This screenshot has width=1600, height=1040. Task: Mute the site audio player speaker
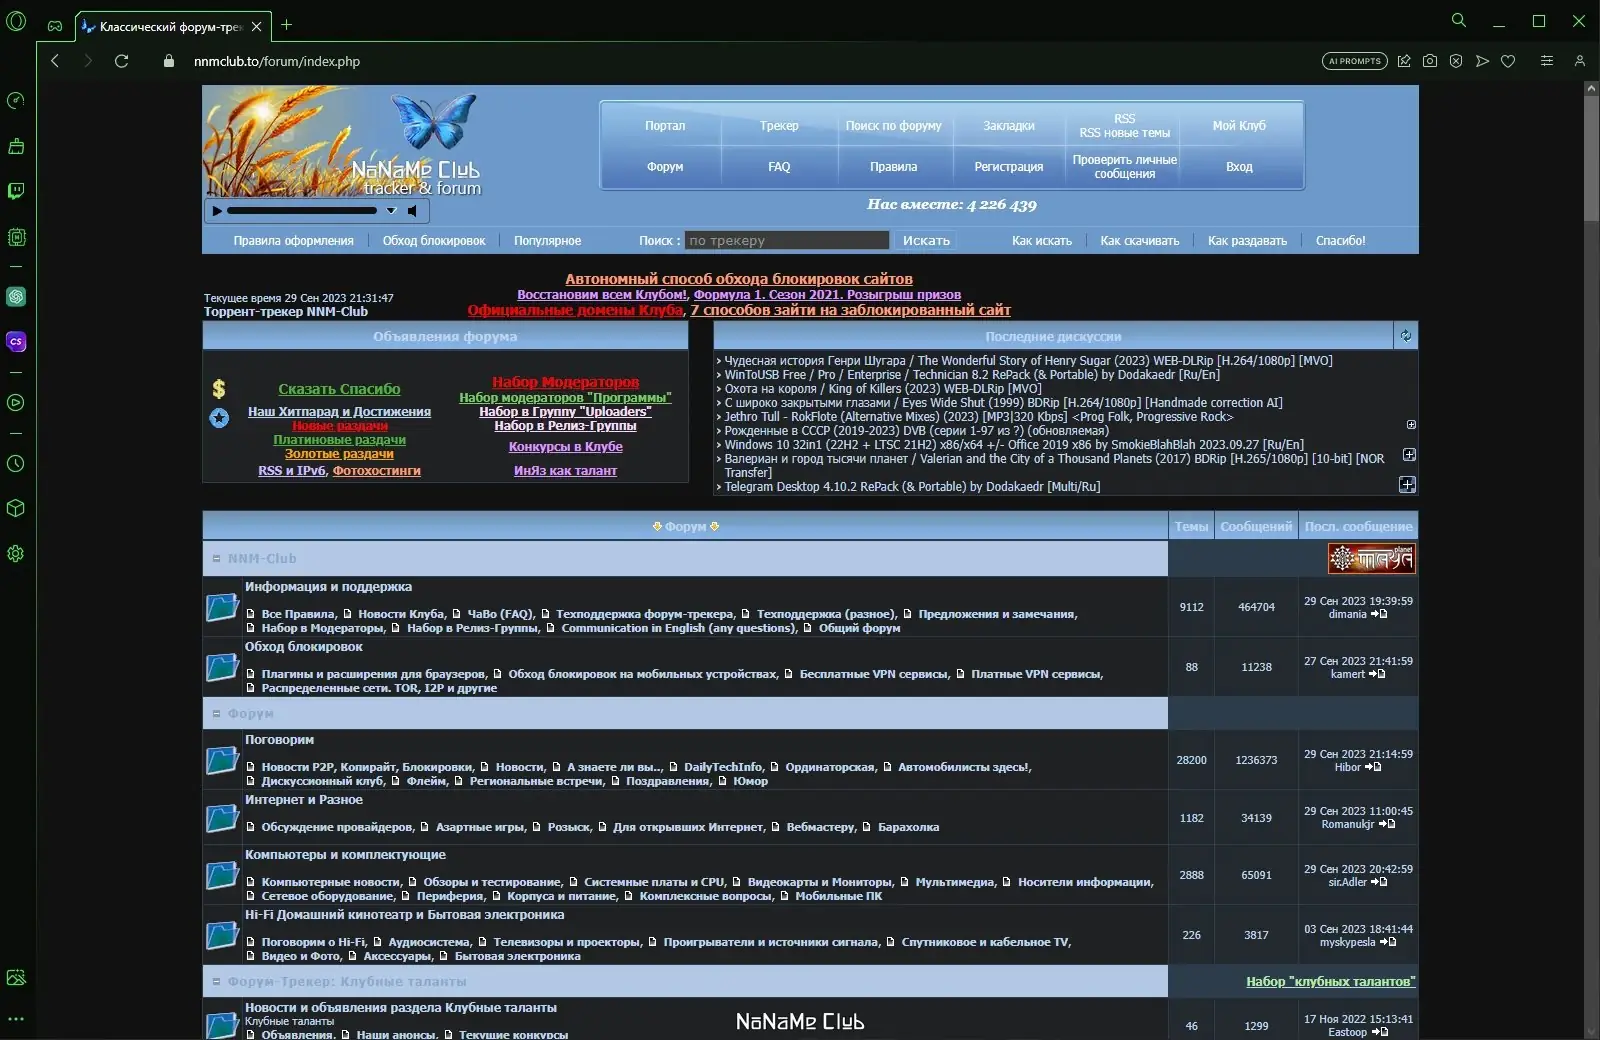click(412, 211)
